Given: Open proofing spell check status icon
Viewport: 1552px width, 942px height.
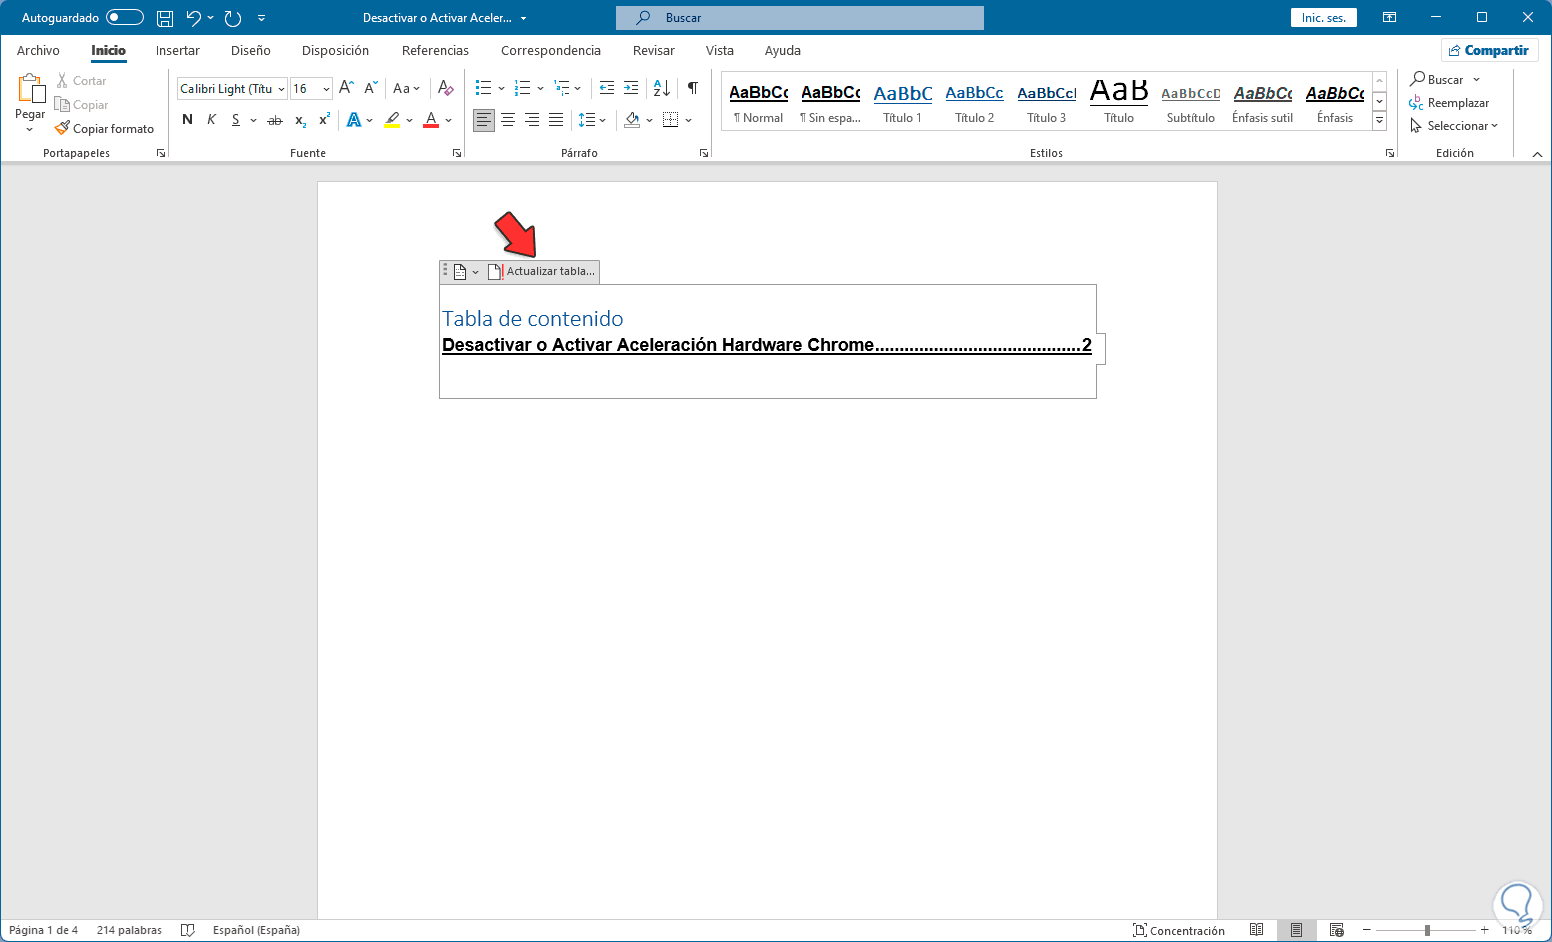Looking at the screenshot, I should [x=187, y=930].
